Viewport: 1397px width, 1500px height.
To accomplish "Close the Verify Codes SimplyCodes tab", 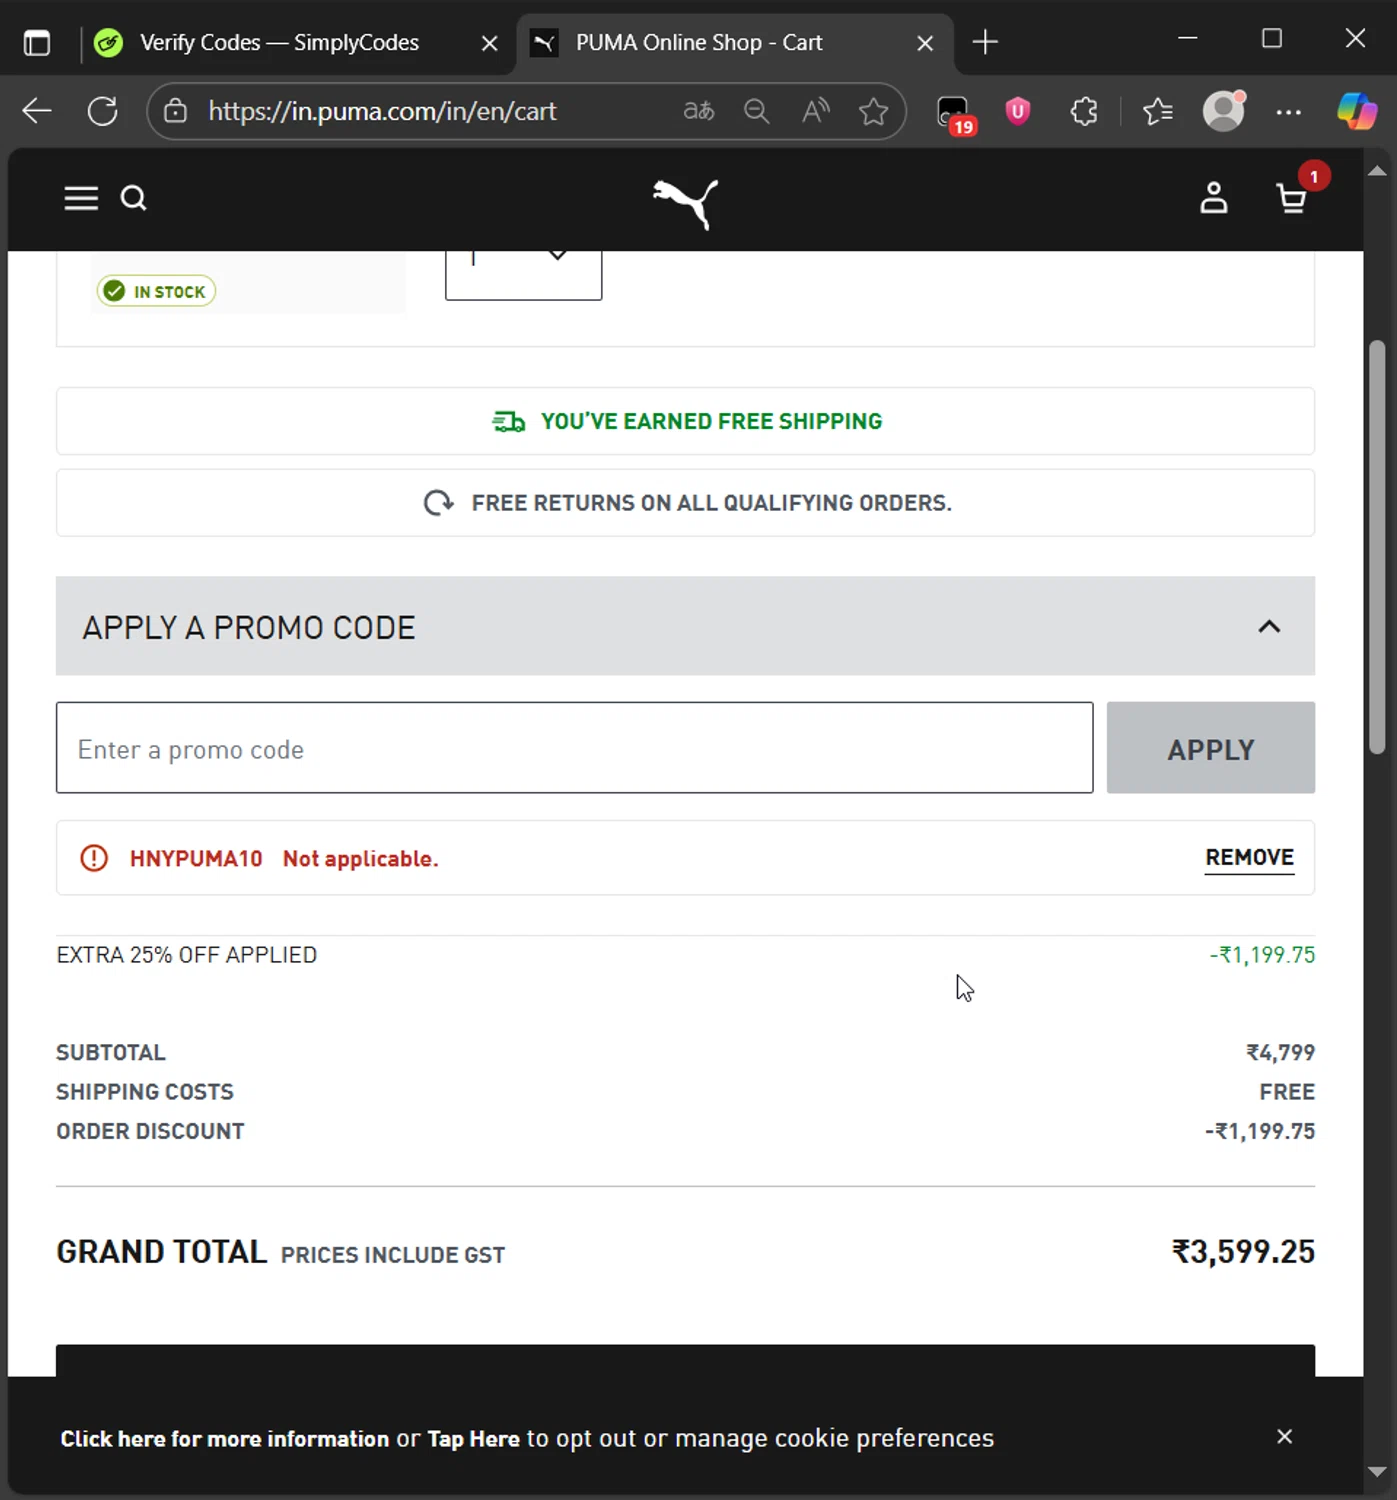I will (490, 43).
